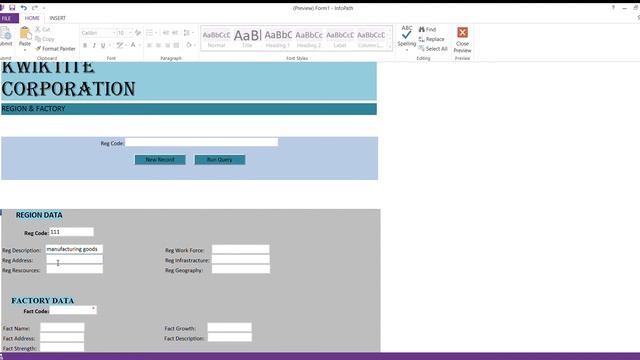Click the Cut scissors command
The height and width of the screenshot is (360, 640).
[42, 29]
